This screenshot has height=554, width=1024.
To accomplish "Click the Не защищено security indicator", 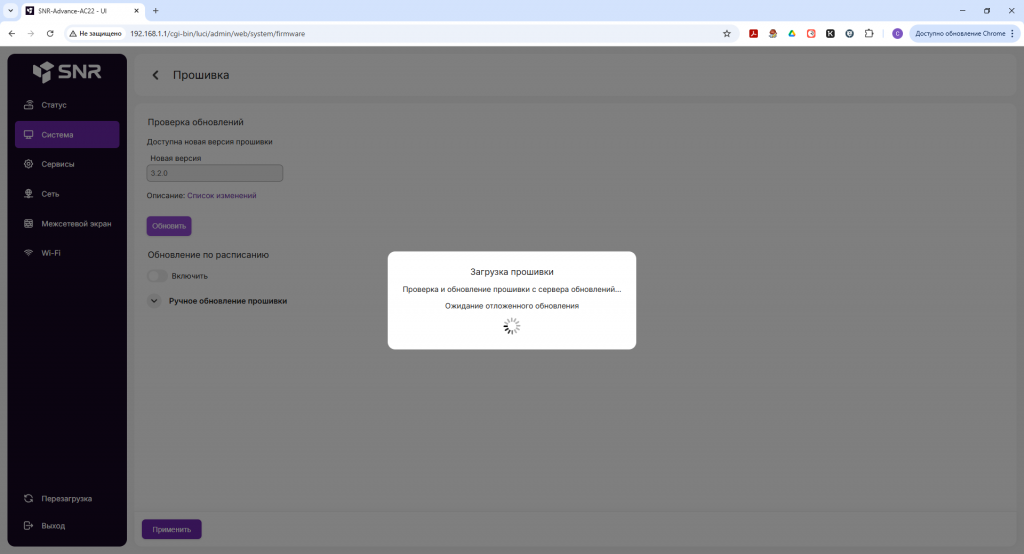I will [x=95, y=33].
